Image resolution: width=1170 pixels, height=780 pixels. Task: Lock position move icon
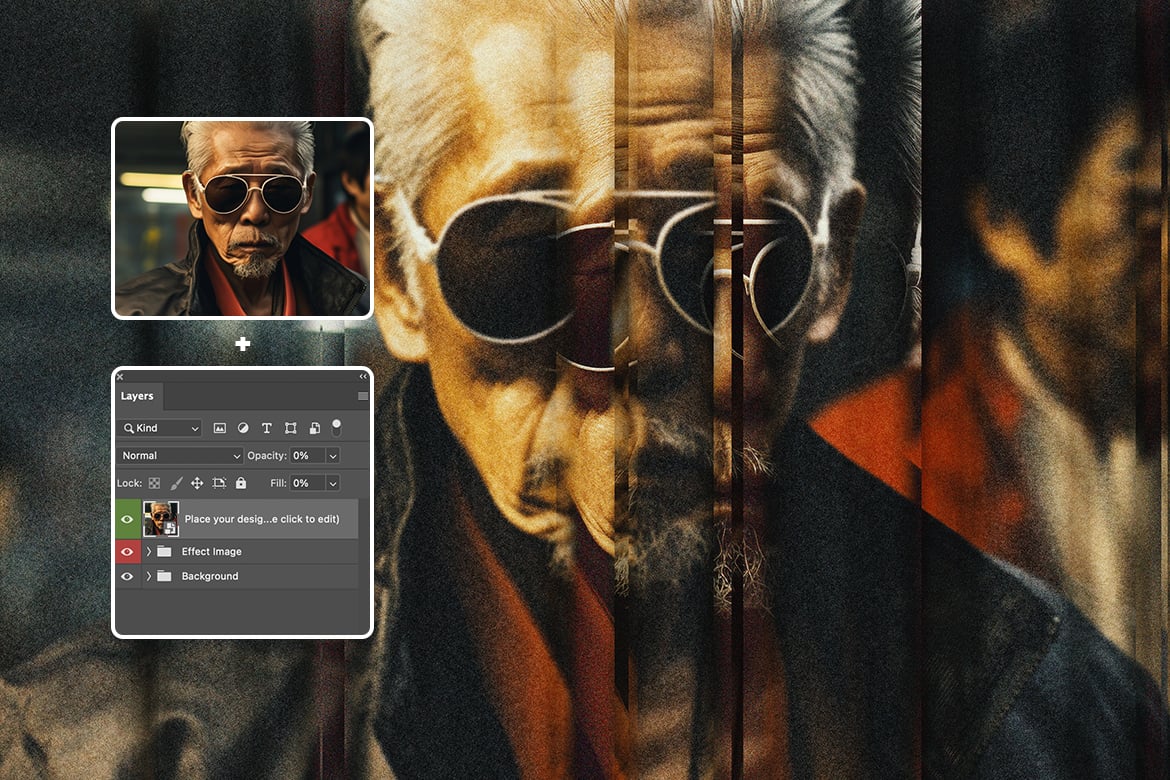coord(197,484)
